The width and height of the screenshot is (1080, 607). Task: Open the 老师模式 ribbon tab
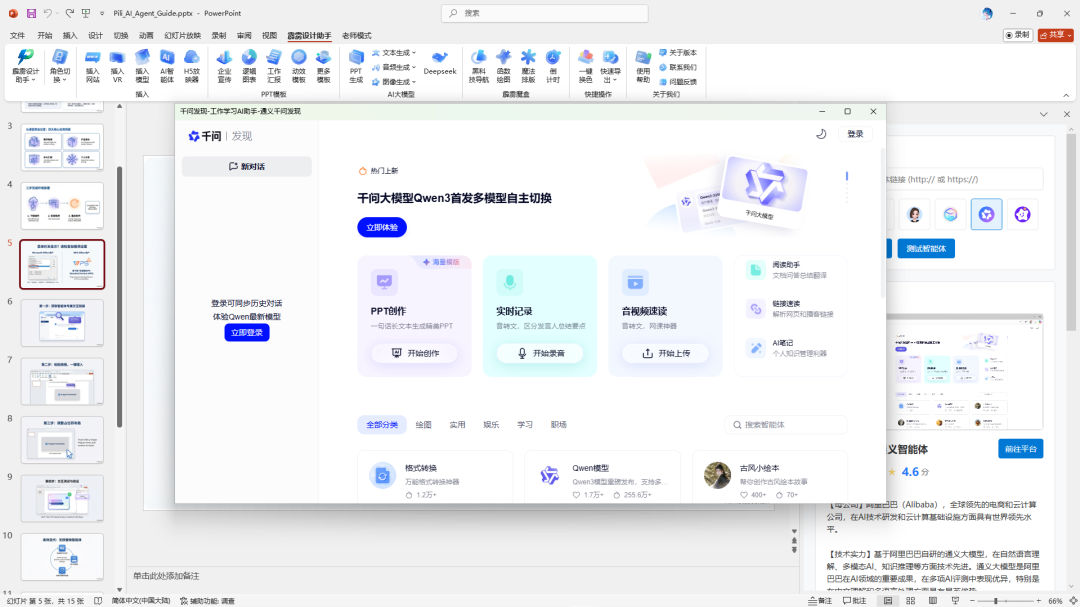[356, 35]
